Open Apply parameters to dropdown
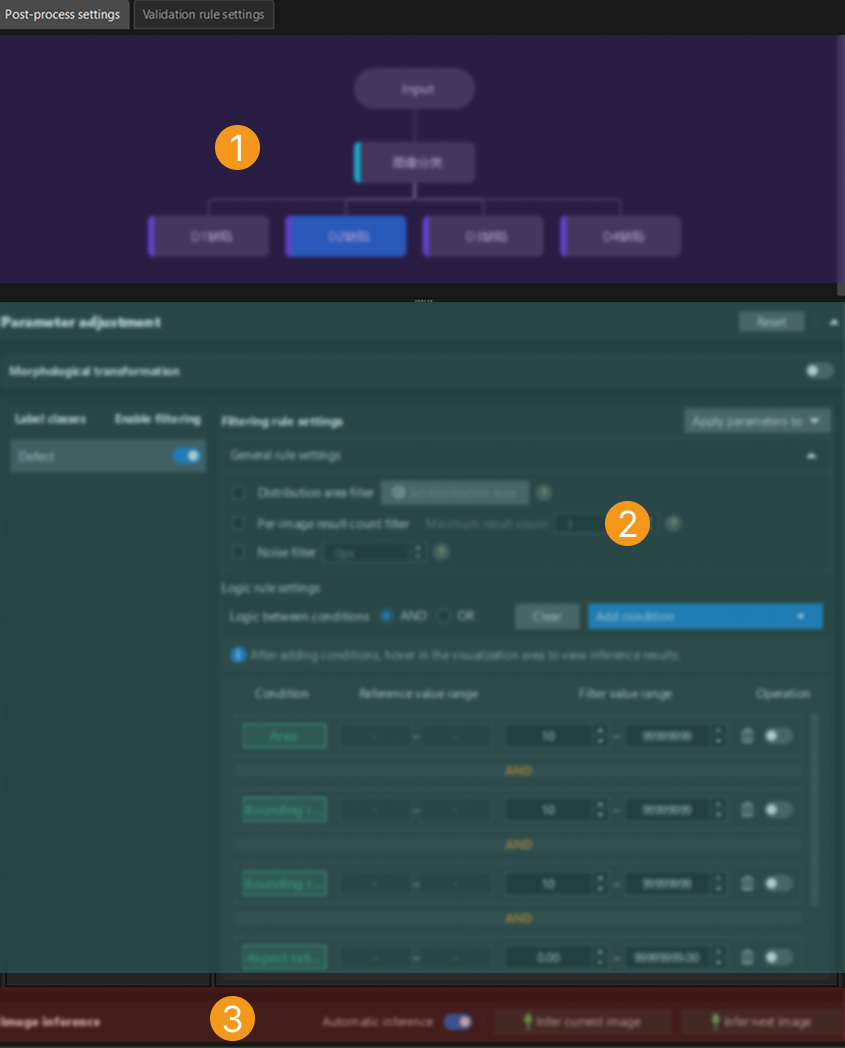 pyautogui.click(x=757, y=421)
